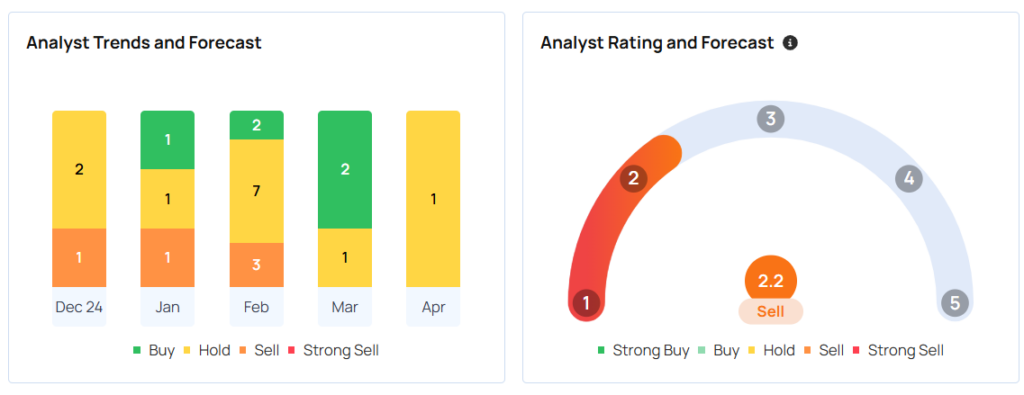1024x395 pixels.
Task: Click the yellow Hold segment showing 7 in Feb
Action: pyautogui.click(x=256, y=191)
